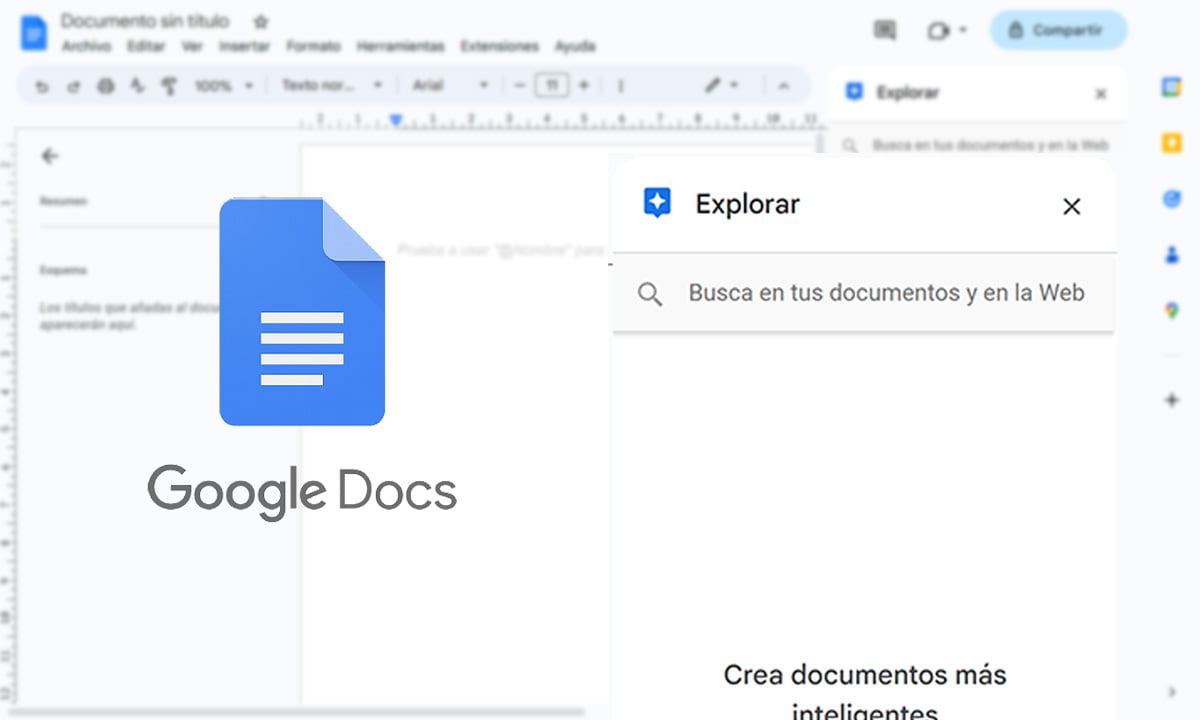The width and height of the screenshot is (1200, 720).
Task: Click the plus icon to get add-ons
Action: coord(1172,400)
